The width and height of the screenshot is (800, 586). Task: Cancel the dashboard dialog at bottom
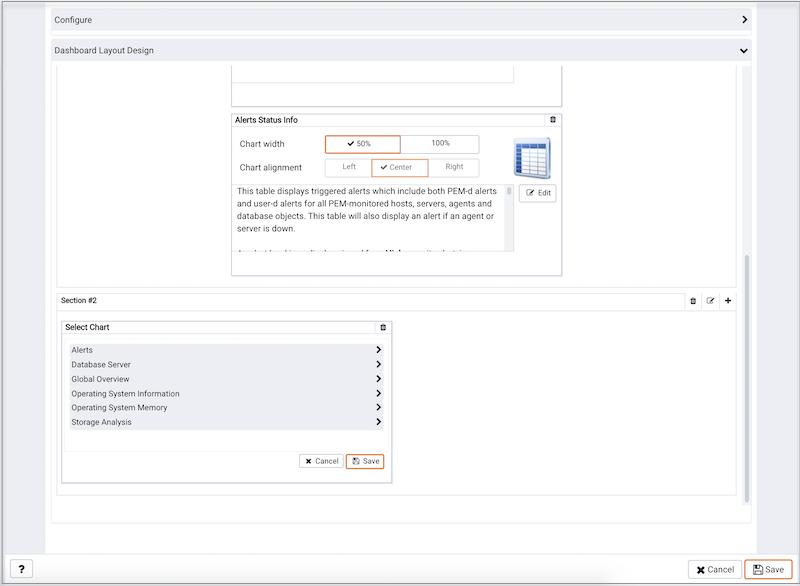[x=715, y=570]
